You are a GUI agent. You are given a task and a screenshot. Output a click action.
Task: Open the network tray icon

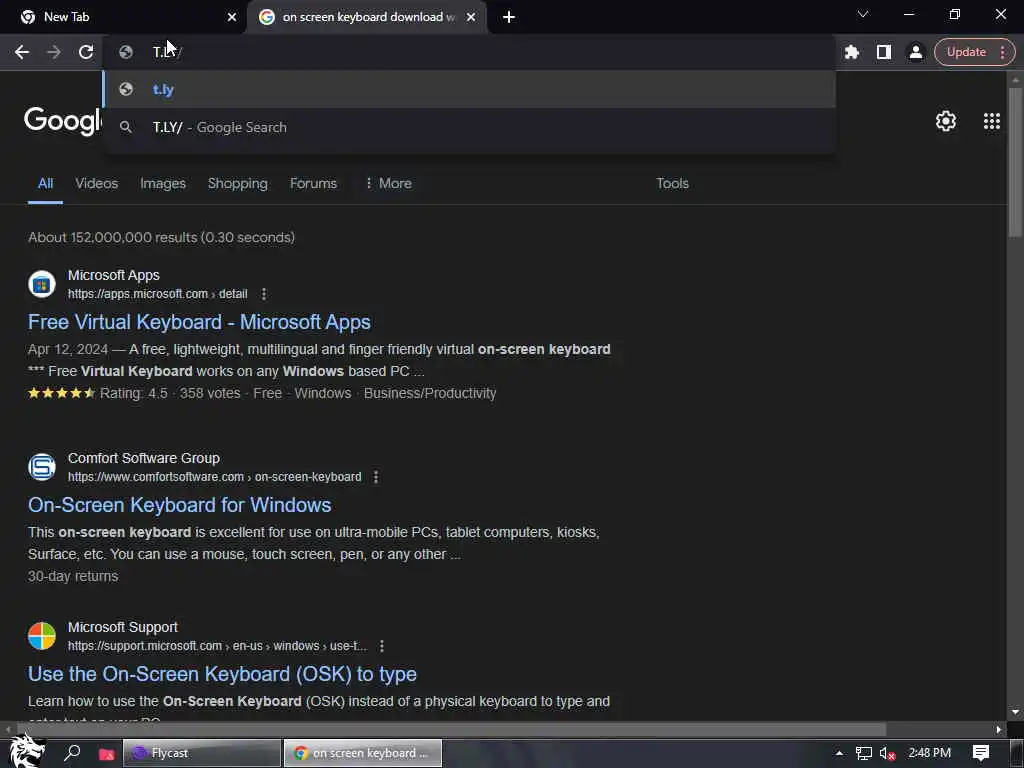pyautogui.click(x=863, y=754)
